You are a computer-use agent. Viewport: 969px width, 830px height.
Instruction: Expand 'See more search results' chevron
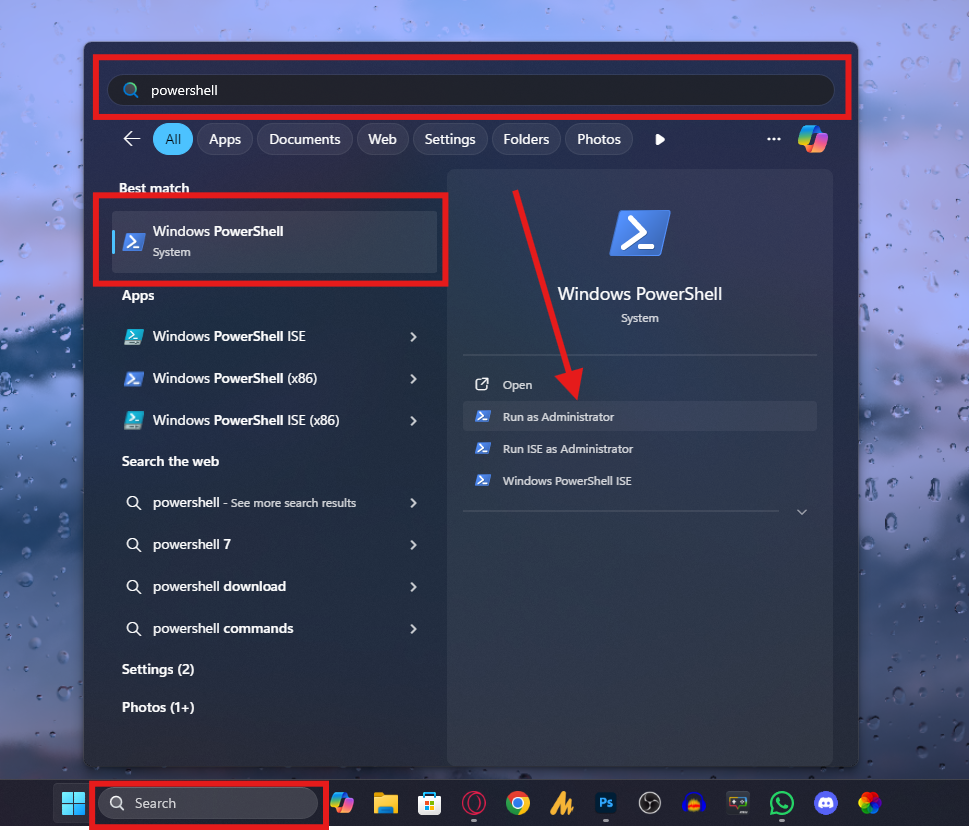point(413,503)
